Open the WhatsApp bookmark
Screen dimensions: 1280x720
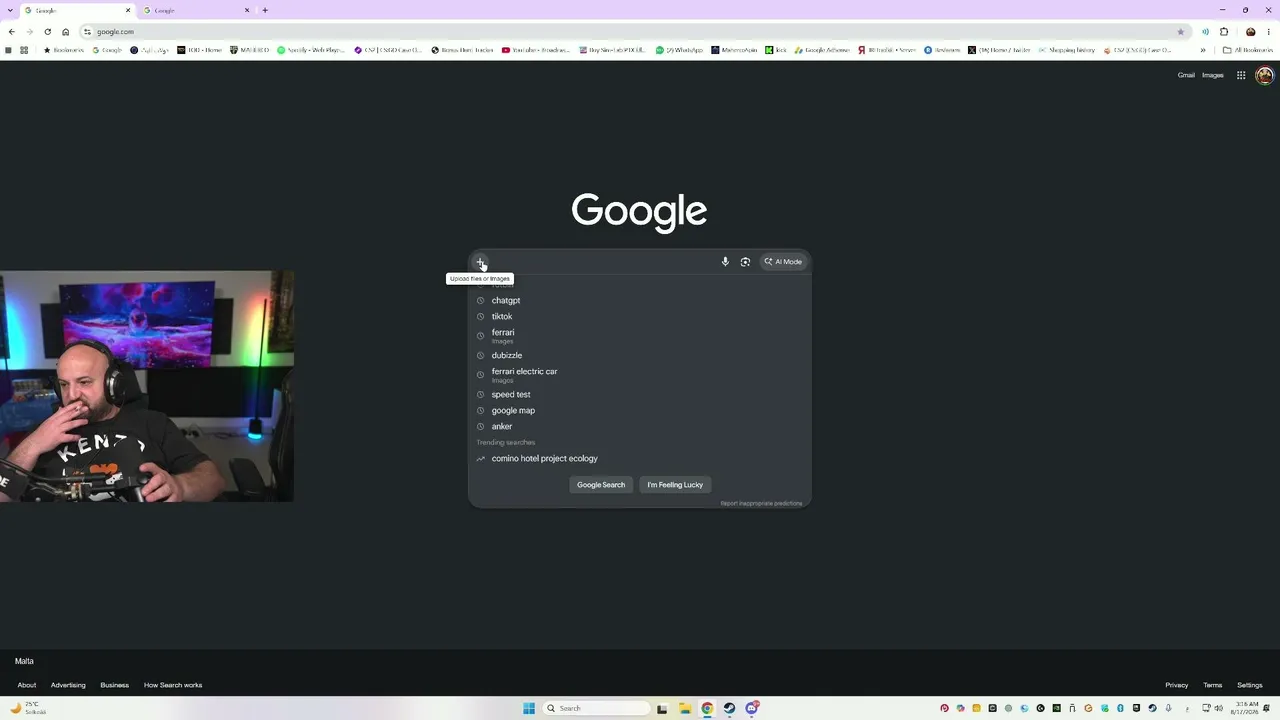[x=679, y=50]
